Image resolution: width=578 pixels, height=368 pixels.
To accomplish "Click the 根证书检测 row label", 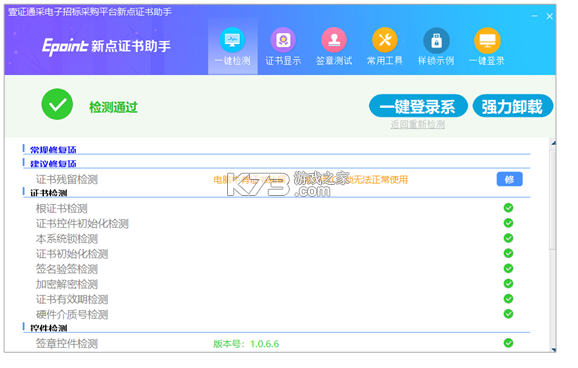I will tap(62, 209).
